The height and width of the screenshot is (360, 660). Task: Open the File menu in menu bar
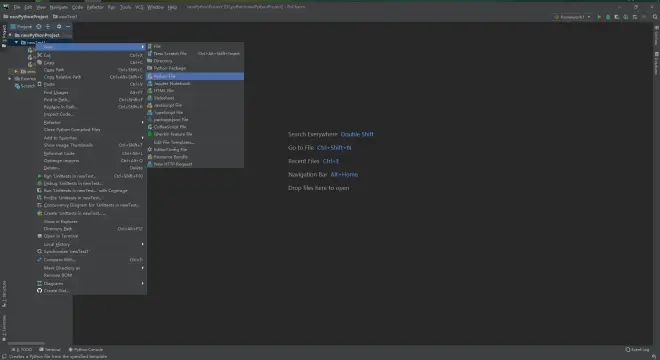[17, 7]
